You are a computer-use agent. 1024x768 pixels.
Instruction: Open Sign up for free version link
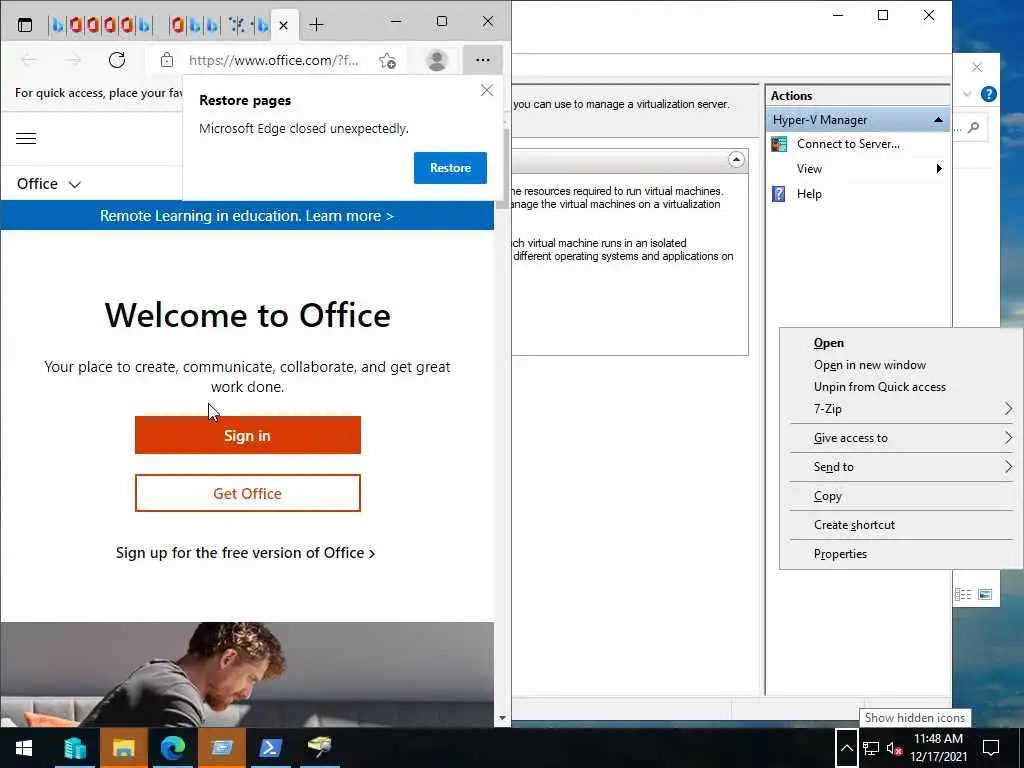click(246, 553)
